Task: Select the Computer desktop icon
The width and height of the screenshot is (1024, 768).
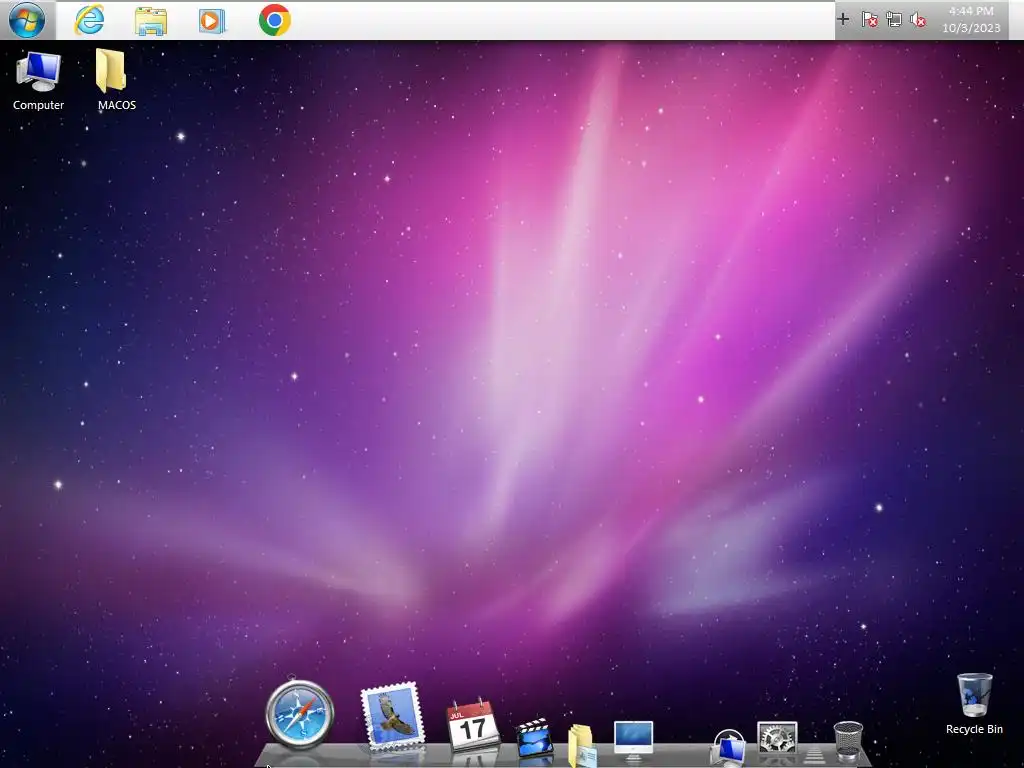Action: point(39,81)
